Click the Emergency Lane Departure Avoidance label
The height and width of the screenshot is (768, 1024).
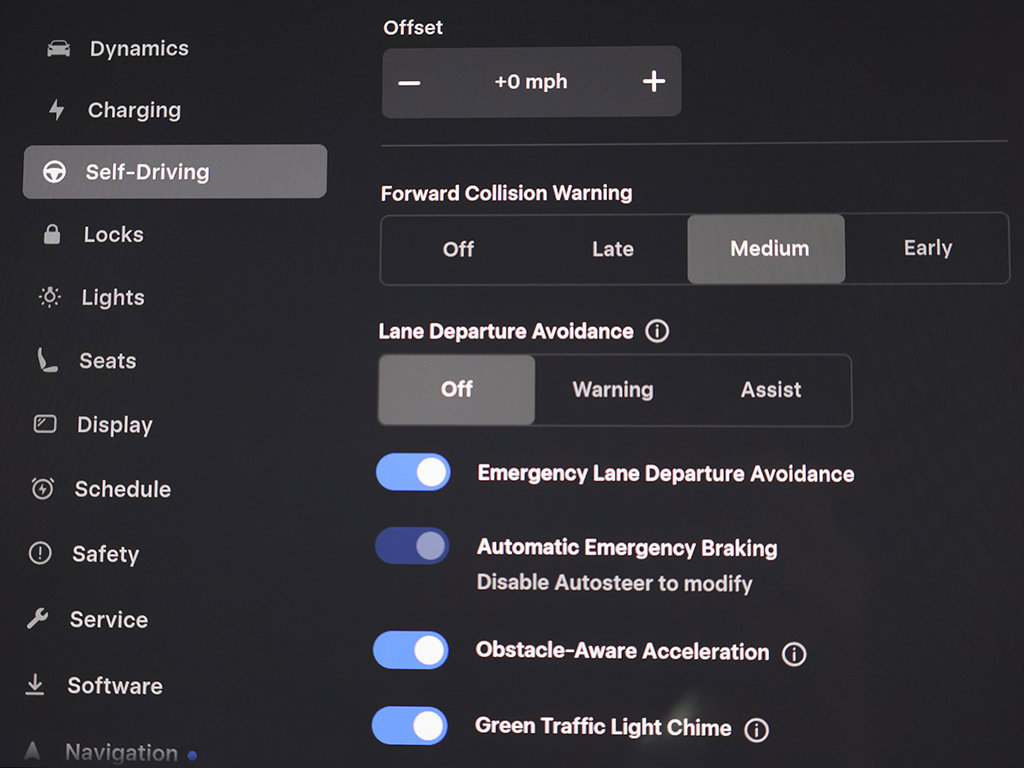(x=665, y=473)
